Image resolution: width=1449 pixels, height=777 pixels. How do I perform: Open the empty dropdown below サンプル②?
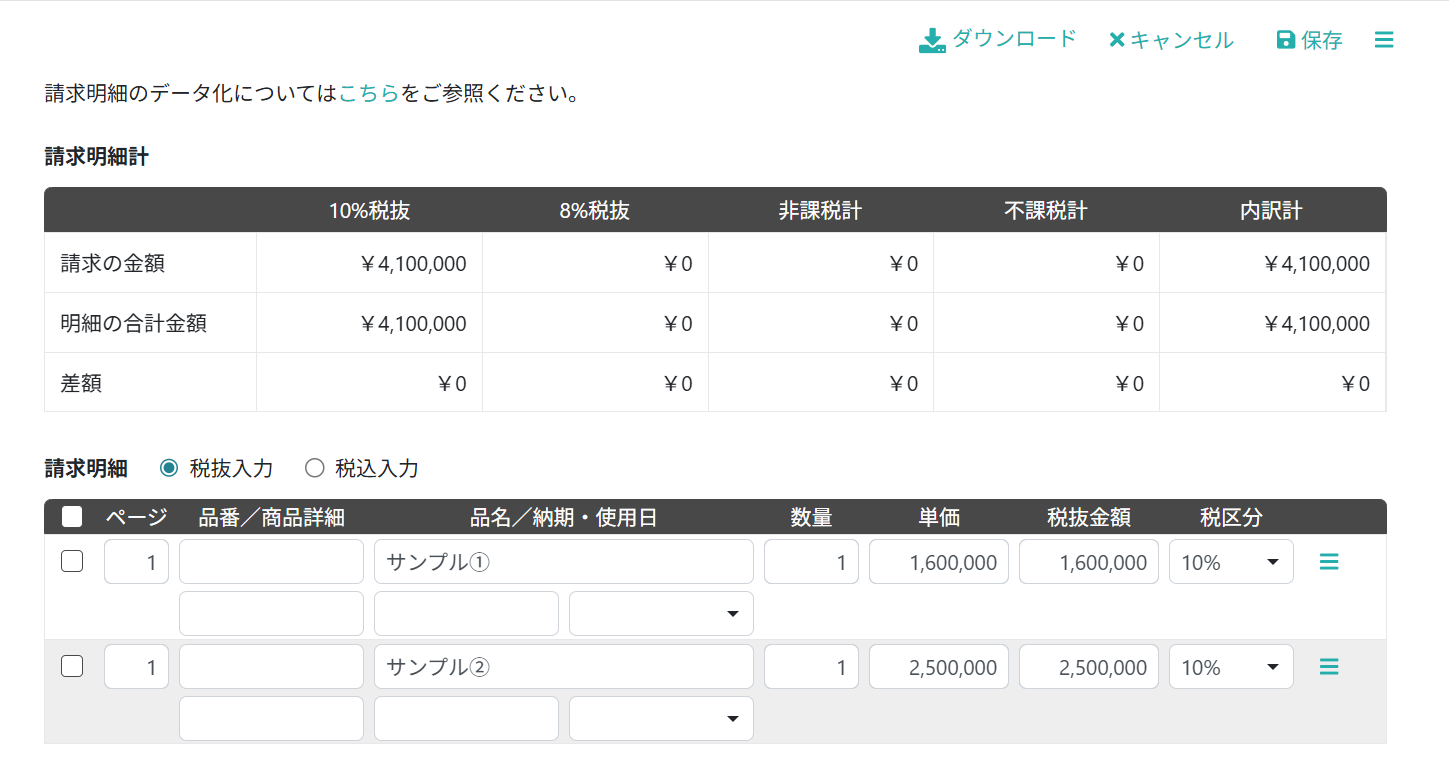[661, 719]
